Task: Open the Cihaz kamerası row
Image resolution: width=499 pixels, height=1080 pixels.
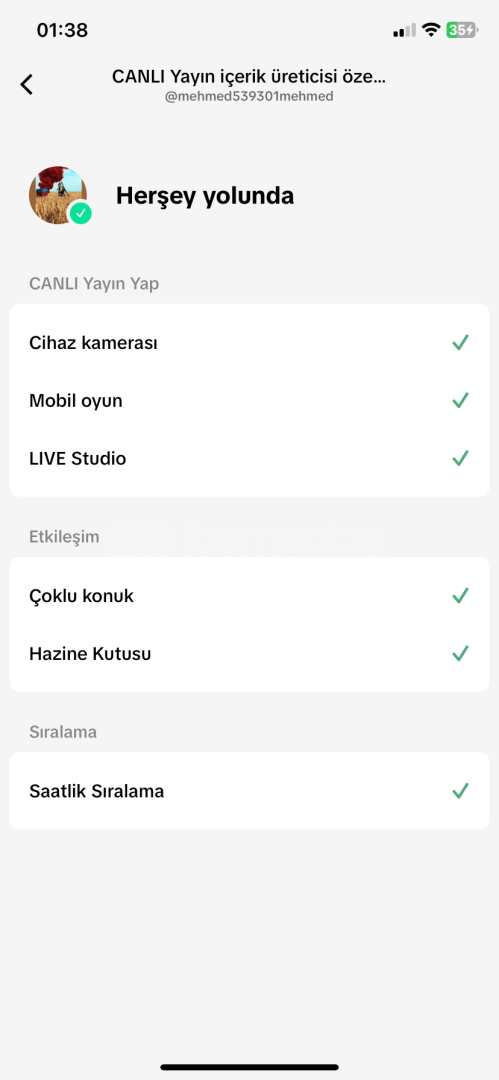Action: (250, 342)
